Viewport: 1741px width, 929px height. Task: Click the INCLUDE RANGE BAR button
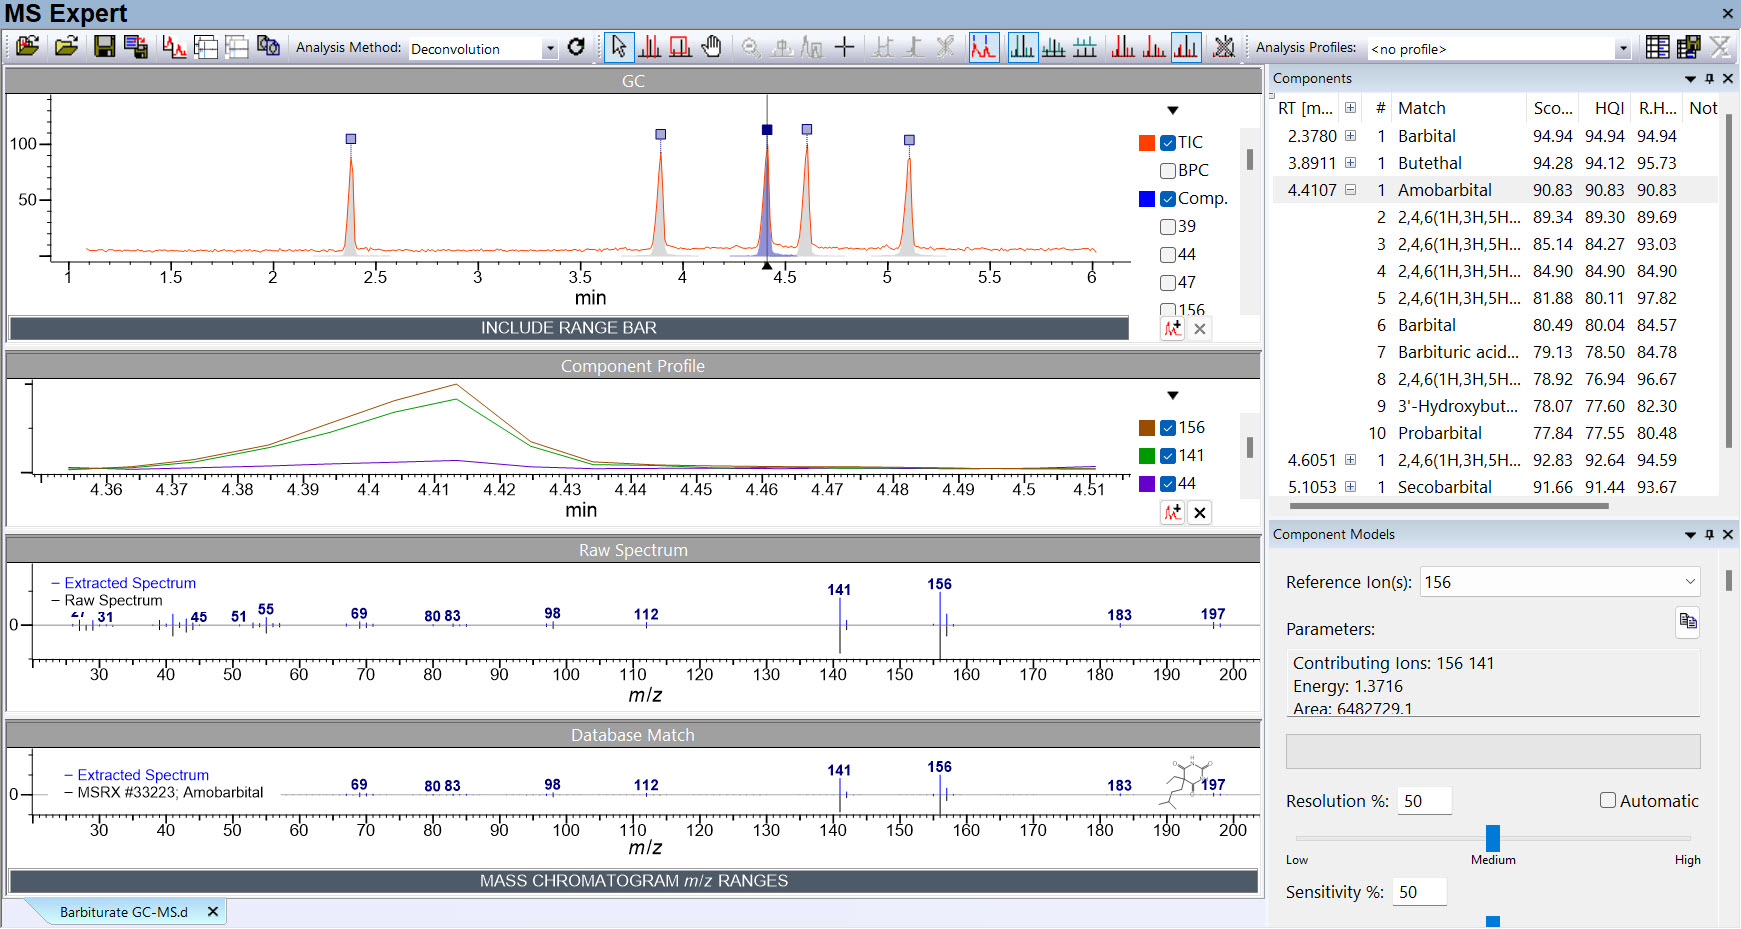click(568, 328)
